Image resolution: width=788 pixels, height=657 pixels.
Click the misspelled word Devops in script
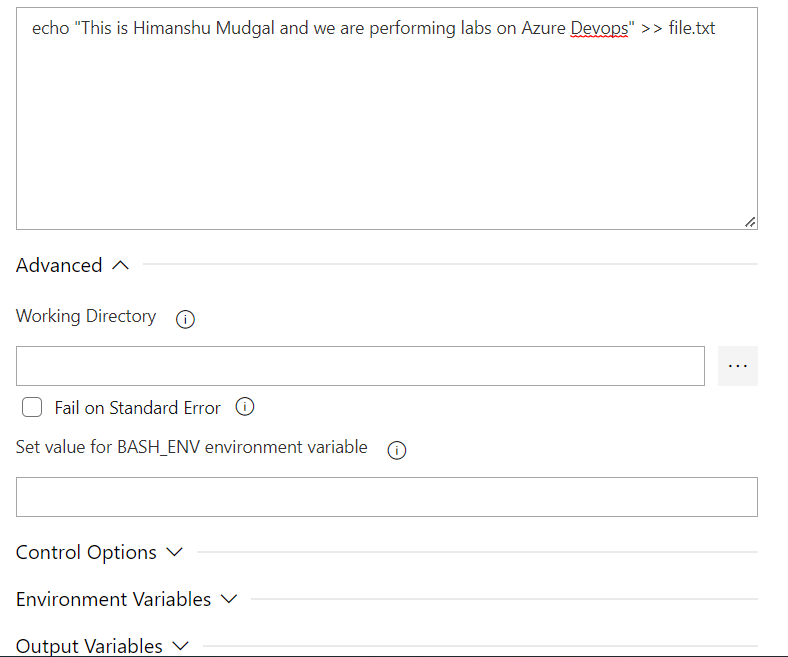point(599,29)
